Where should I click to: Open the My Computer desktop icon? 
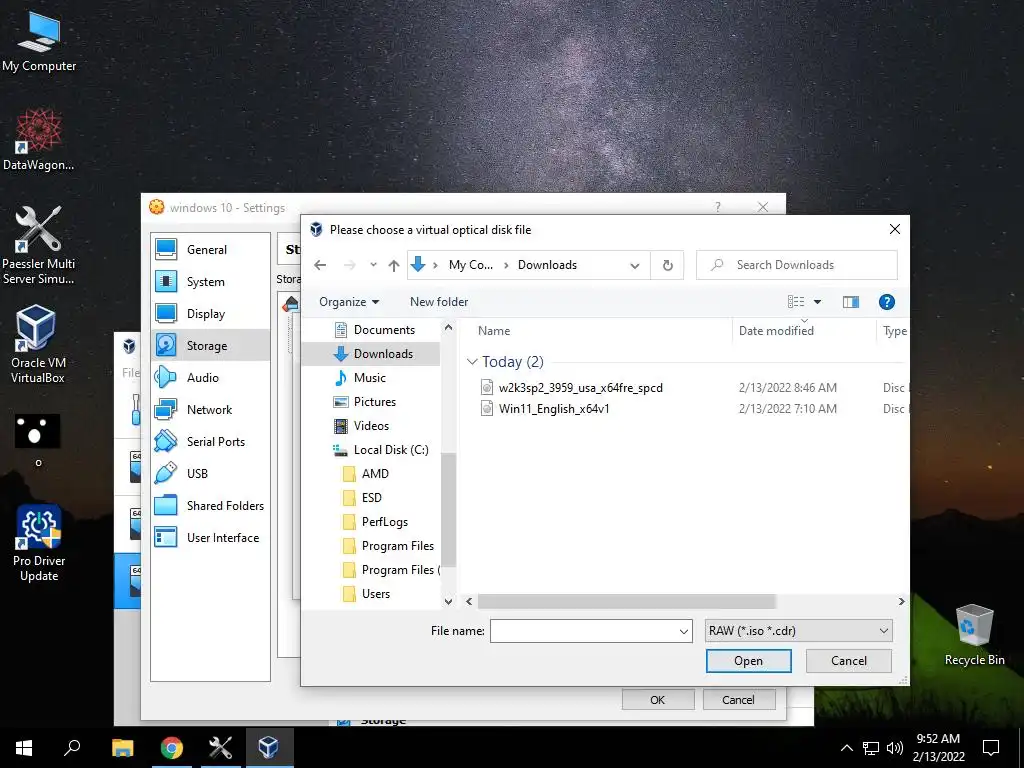[x=39, y=41]
